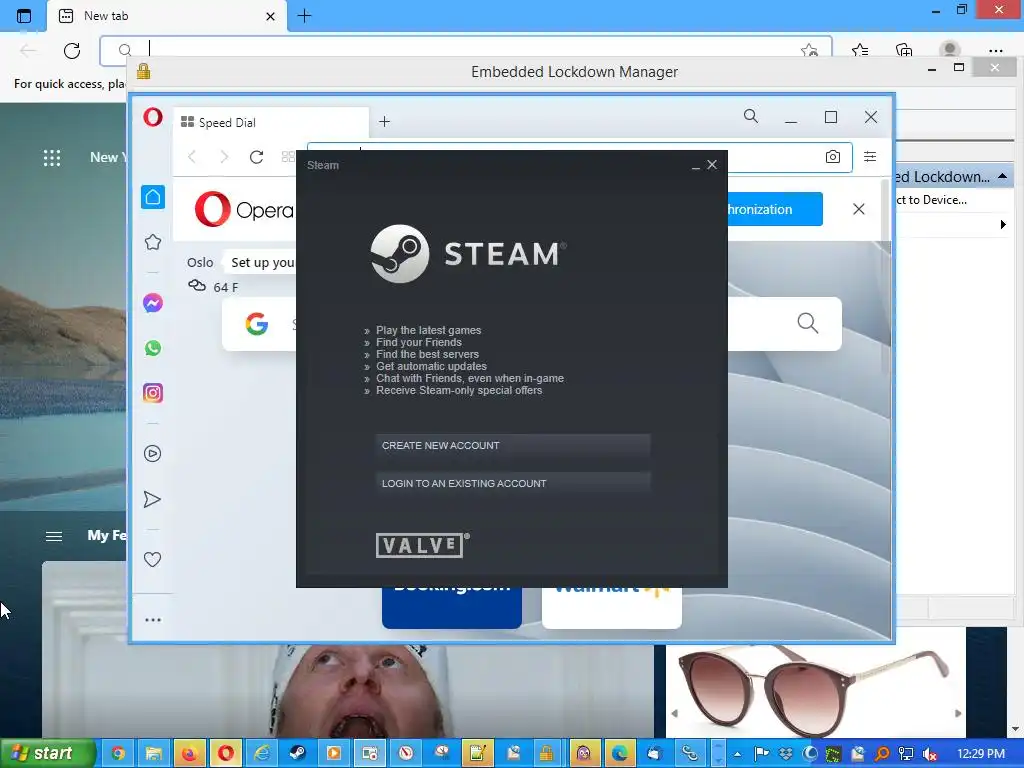1024x768 pixels.
Task: Open Booking.com speed dial tile
Action: pos(452,607)
